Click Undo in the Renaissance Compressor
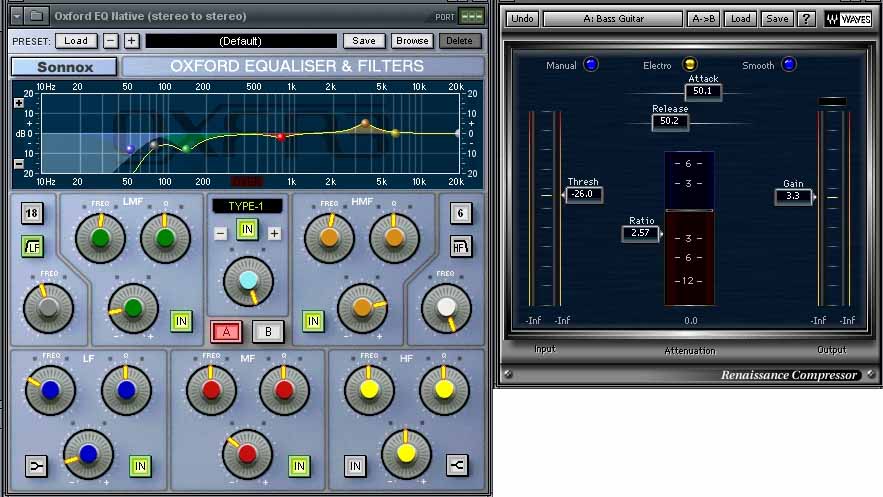 (522, 19)
